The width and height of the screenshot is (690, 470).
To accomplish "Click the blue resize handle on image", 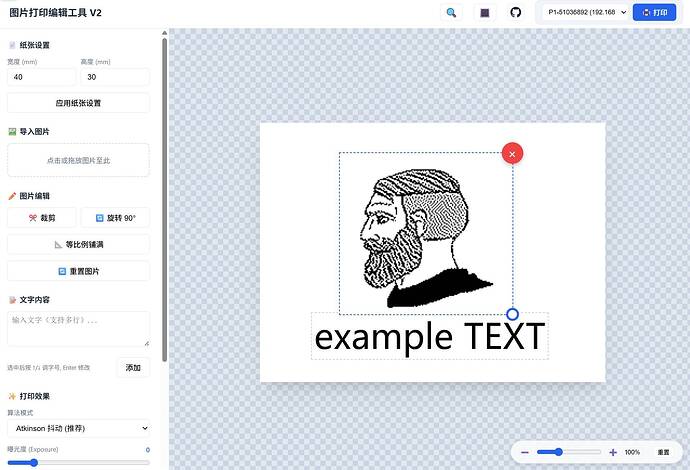I will (513, 314).
